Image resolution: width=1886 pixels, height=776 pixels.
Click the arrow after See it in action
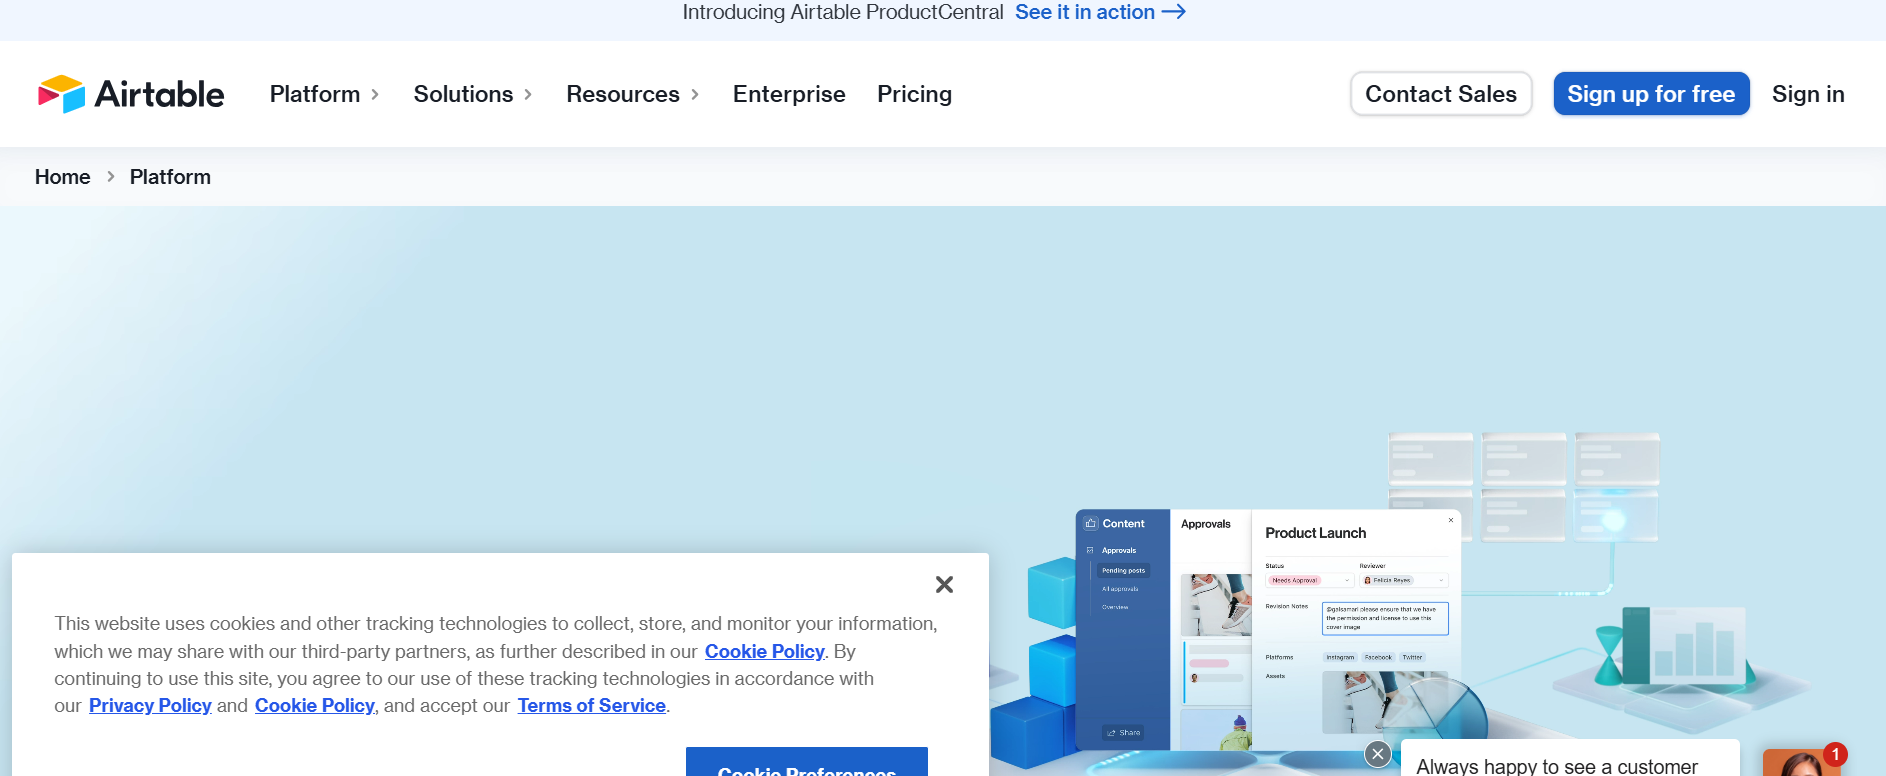point(1174,12)
